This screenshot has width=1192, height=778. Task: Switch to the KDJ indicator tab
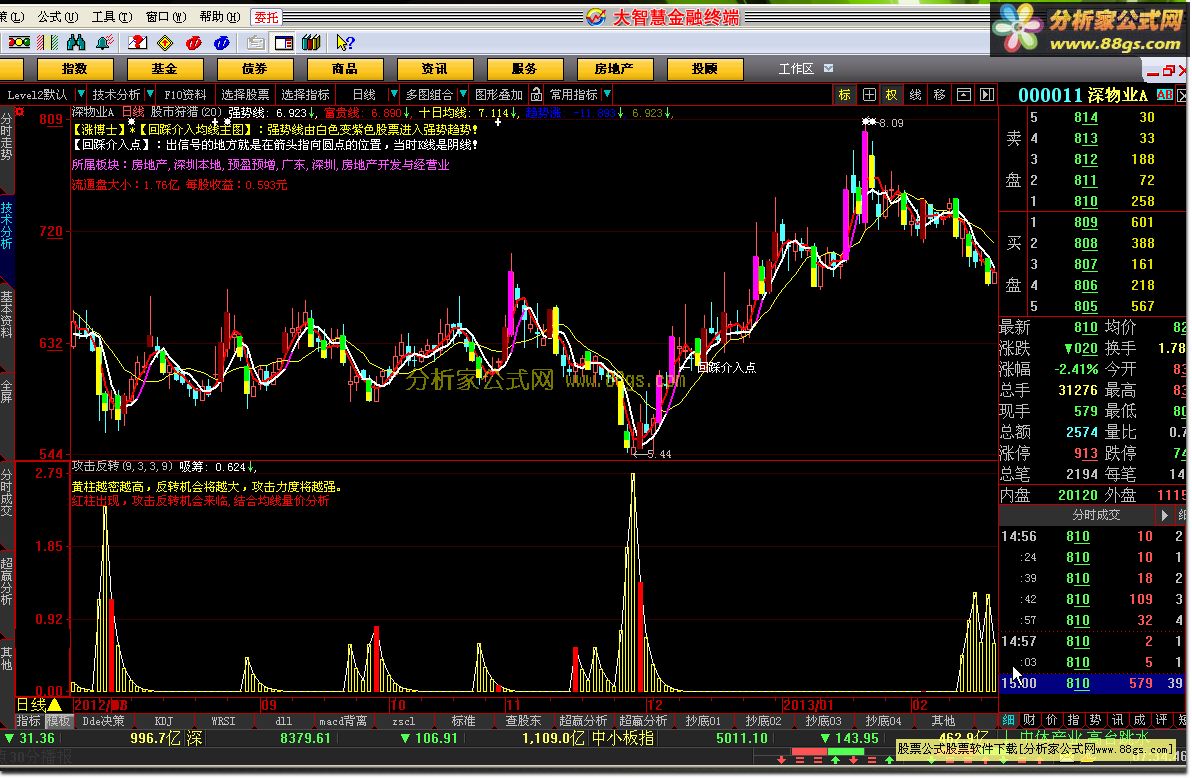coord(163,720)
